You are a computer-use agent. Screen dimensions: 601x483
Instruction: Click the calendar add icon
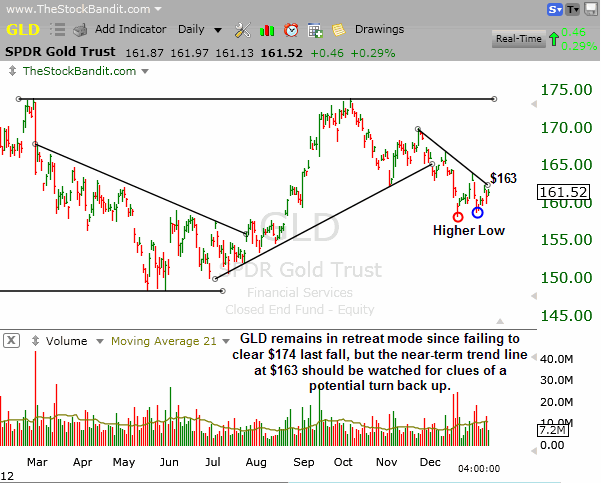click(x=315, y=30)
